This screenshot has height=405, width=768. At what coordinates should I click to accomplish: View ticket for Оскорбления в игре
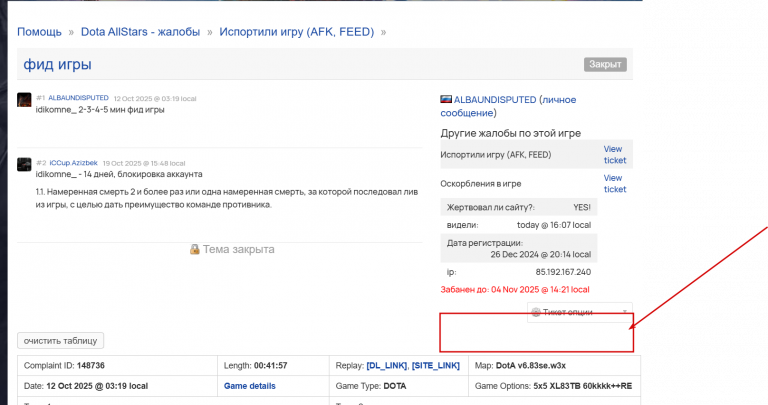pyautogui.click(x=615, y=183)
